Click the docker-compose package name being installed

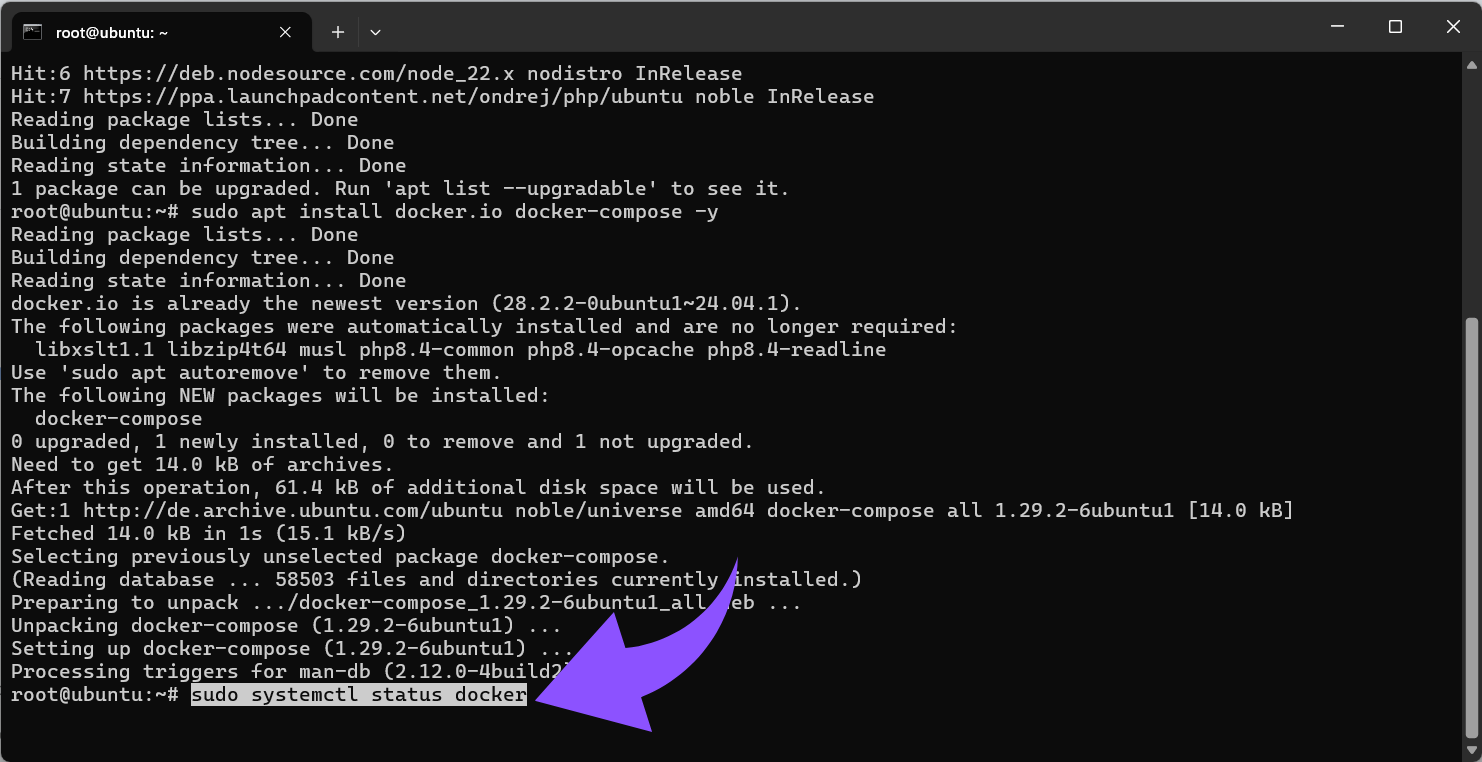[119, 418]
